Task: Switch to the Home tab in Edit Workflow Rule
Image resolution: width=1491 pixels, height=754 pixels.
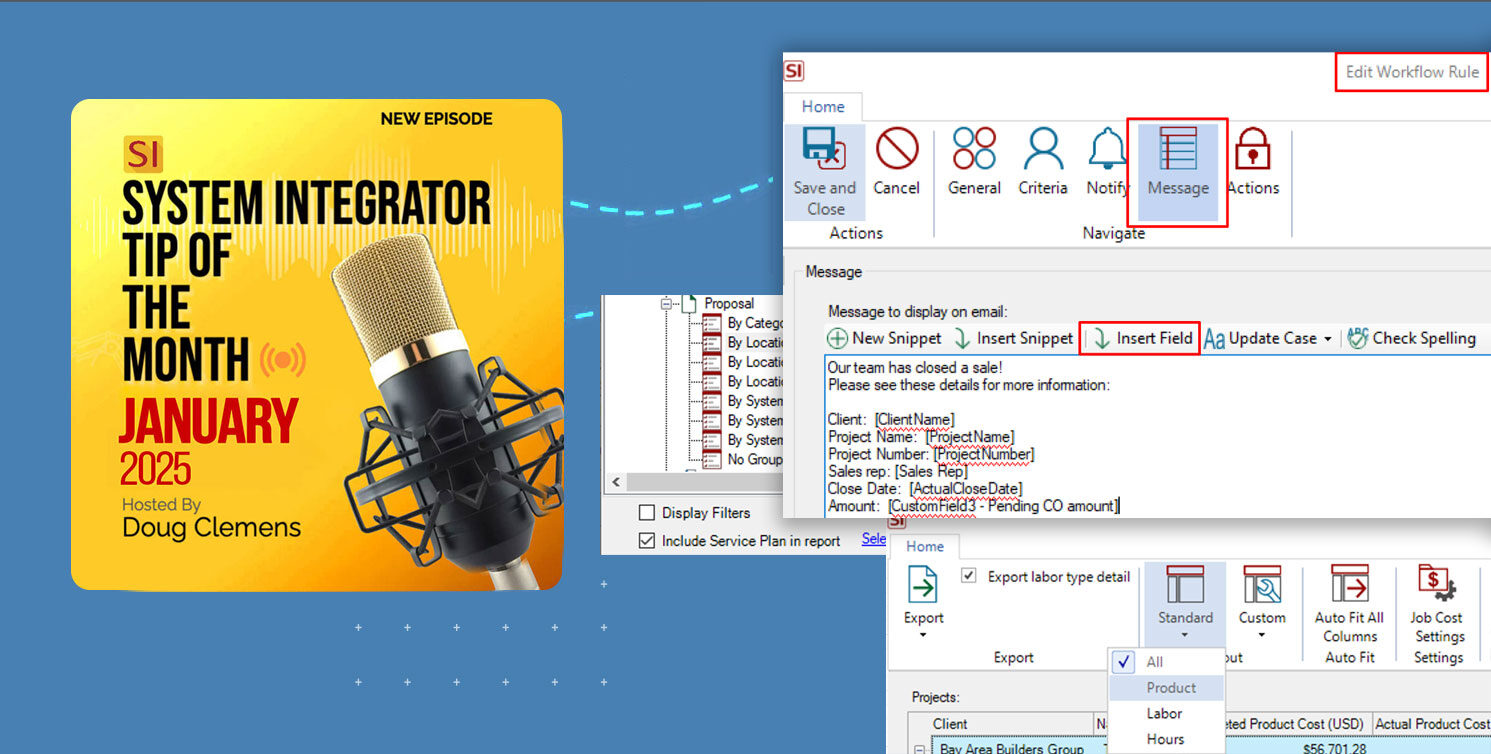Action: (823, 106)
